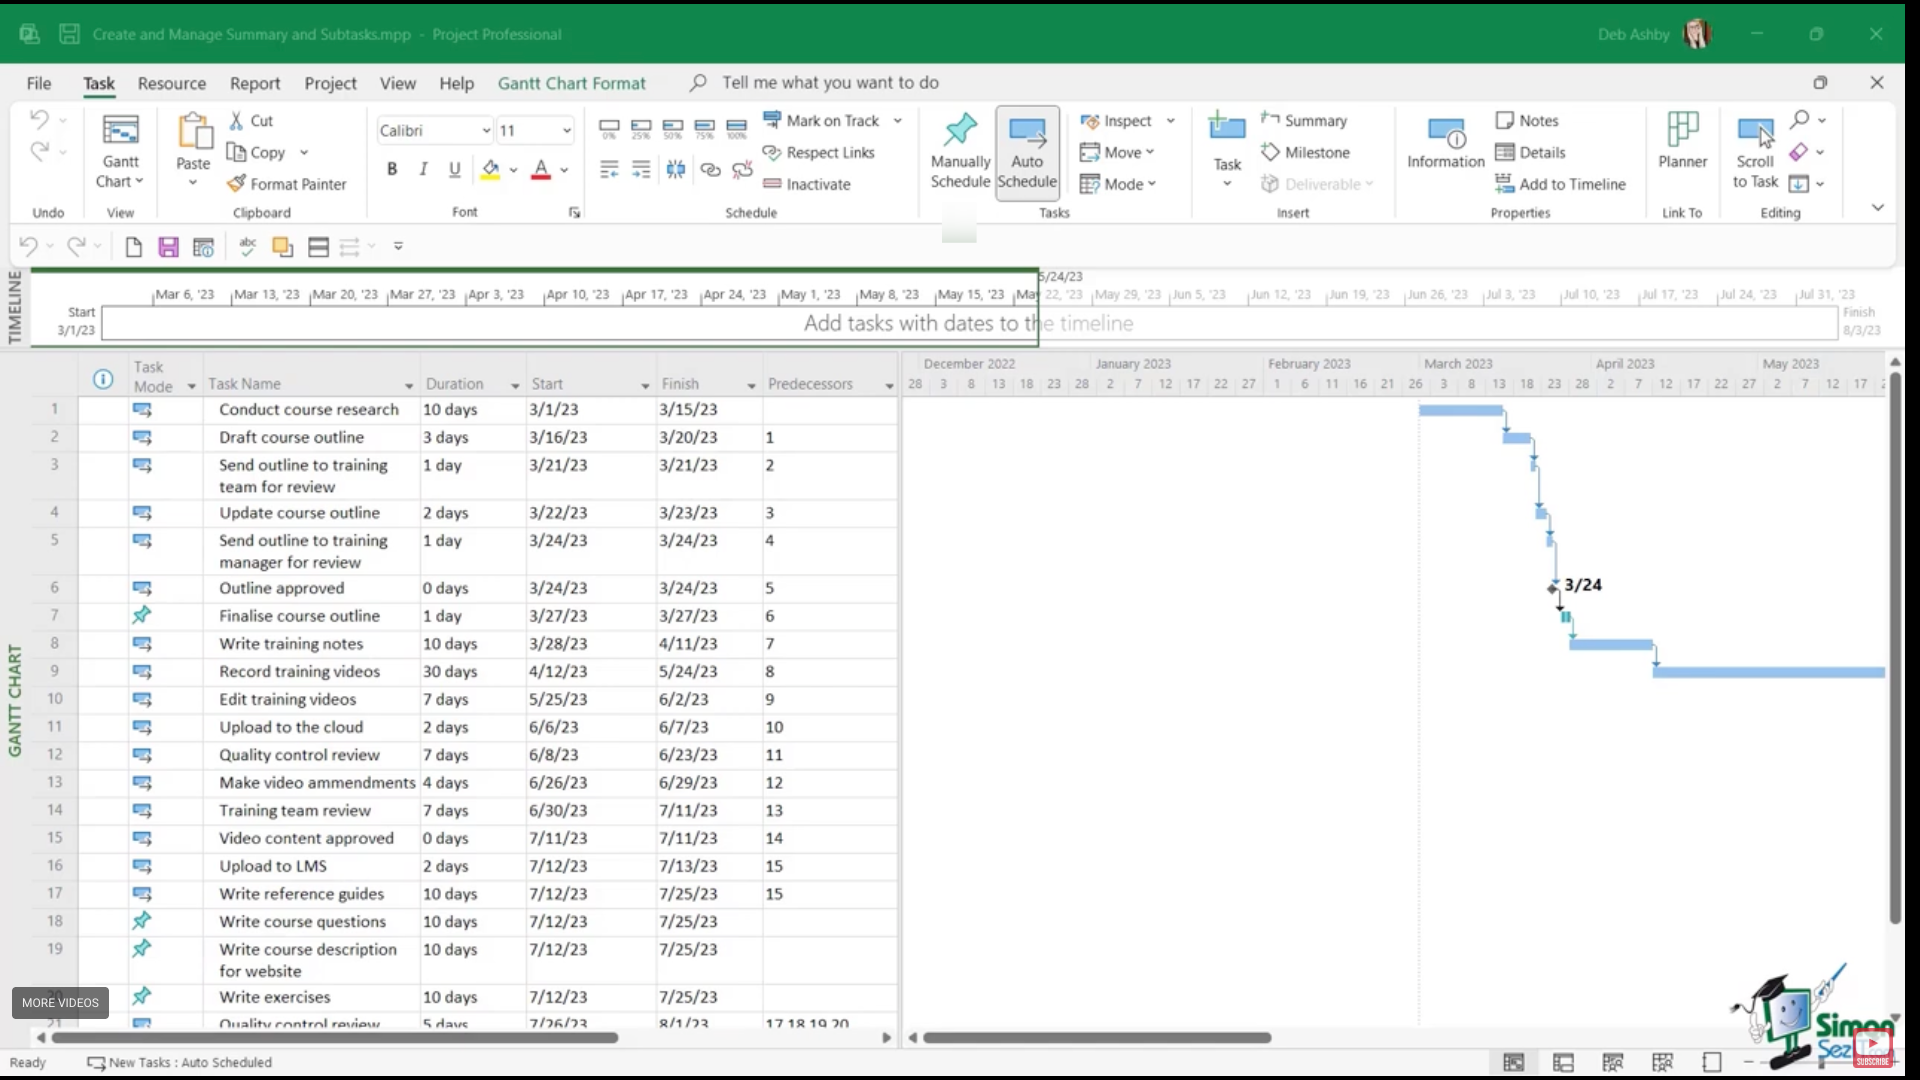This screenshot has height=1080, width=1920.
Task: Open the font color swatch
Action: [x=541, y=169]
